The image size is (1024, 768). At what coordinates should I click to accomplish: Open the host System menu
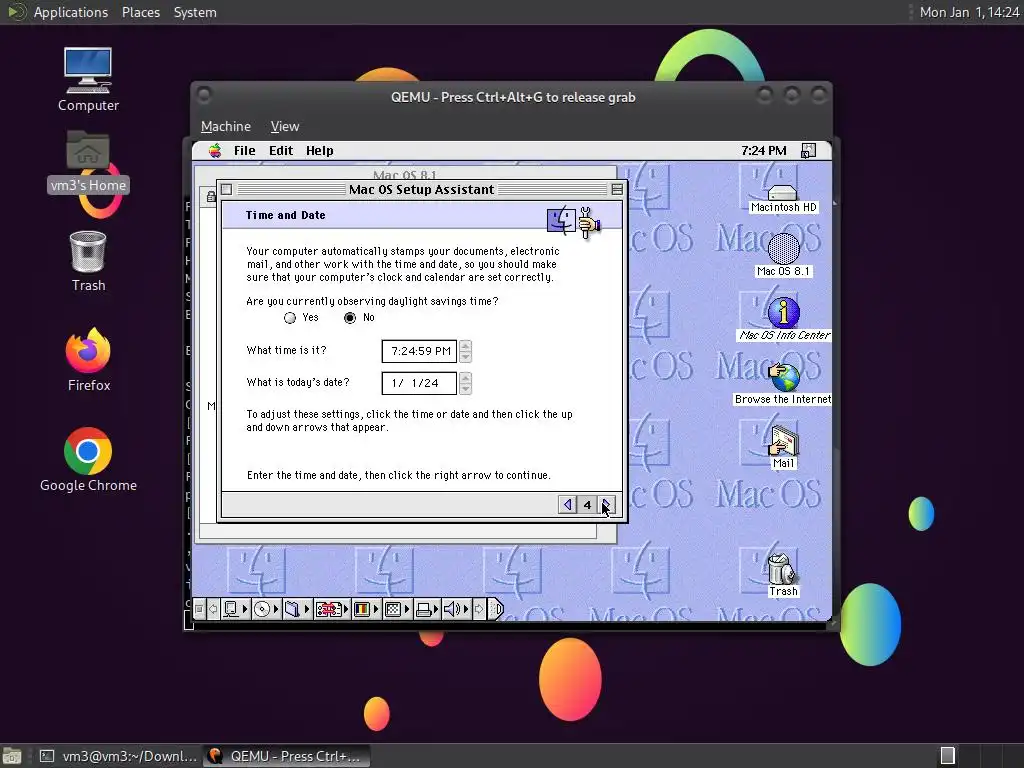pyautogui.click(x=195, y=12)
